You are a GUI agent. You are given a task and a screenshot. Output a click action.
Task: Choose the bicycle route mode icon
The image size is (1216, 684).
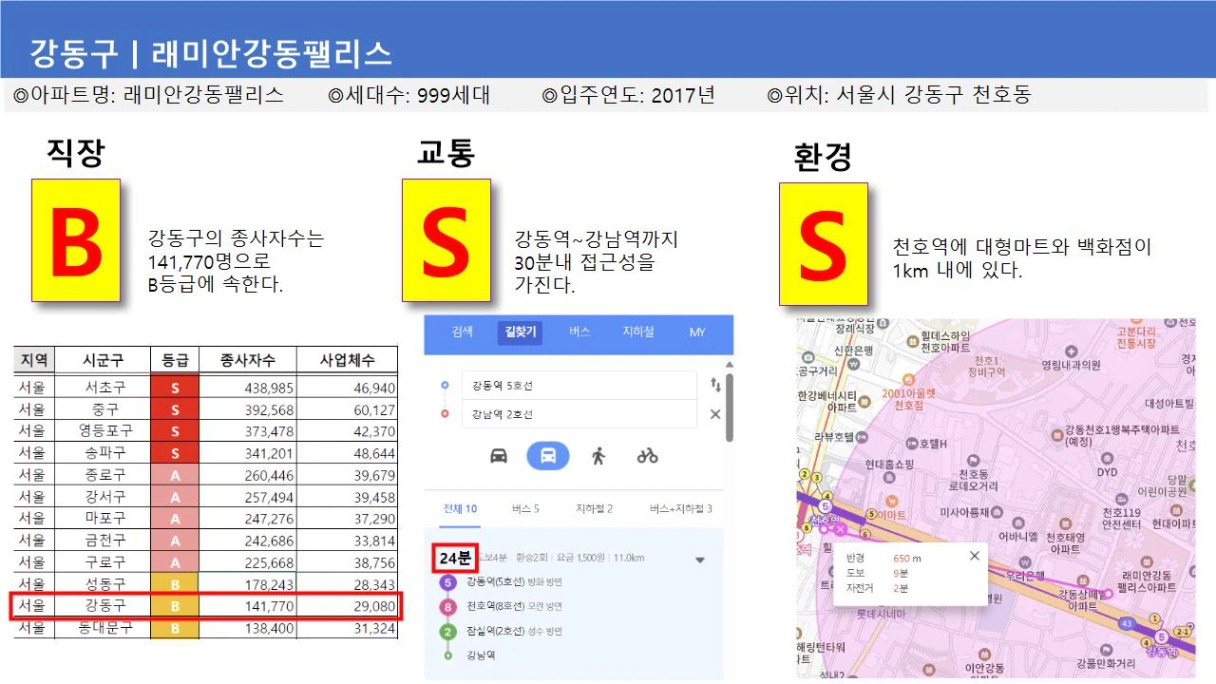(x=647, y=456)
